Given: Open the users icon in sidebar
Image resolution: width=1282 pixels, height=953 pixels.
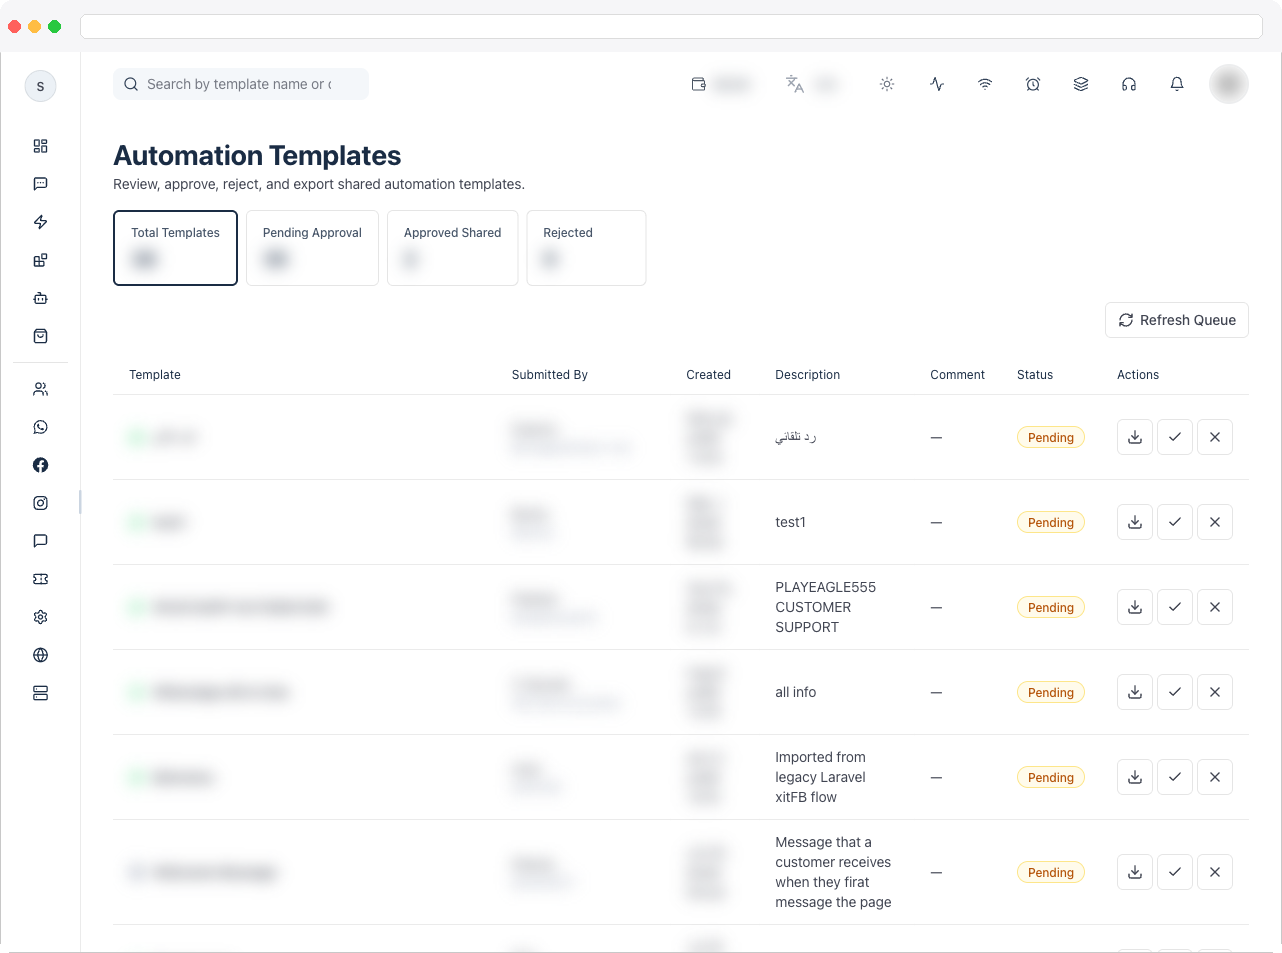Looking at the screenshot, I should click(40, 389).
